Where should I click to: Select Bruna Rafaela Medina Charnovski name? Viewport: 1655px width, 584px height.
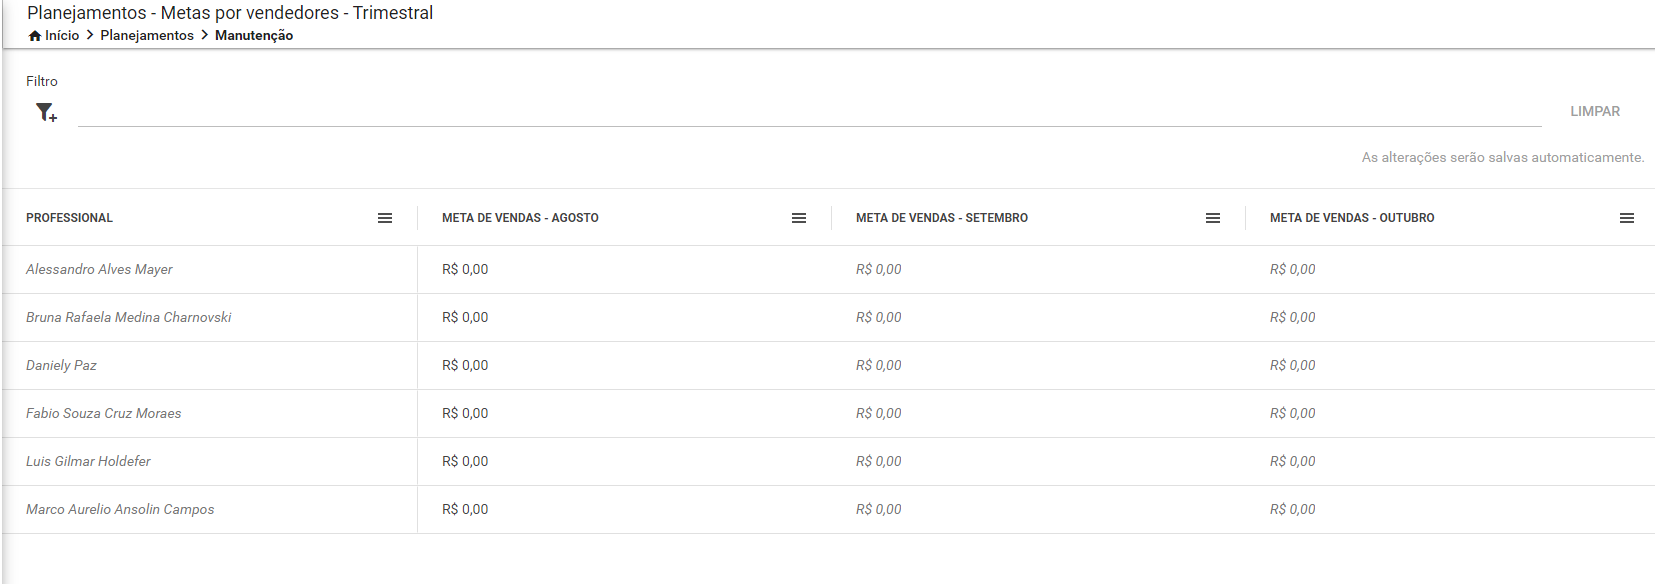point(128,318)
